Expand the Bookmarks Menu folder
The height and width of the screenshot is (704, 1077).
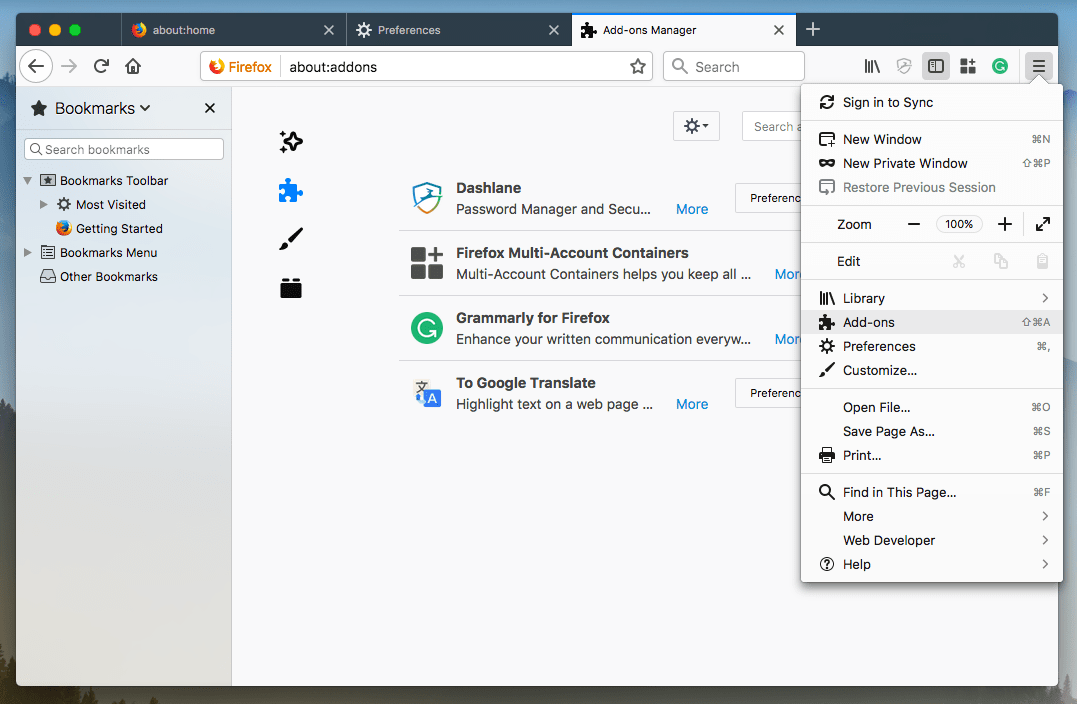click(x=27, y=253)
